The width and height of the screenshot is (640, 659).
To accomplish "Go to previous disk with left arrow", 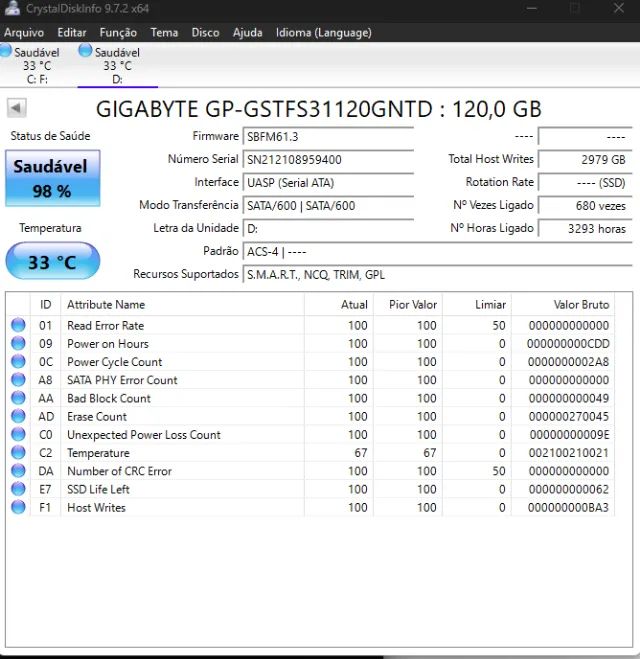I will pos(17,108).
